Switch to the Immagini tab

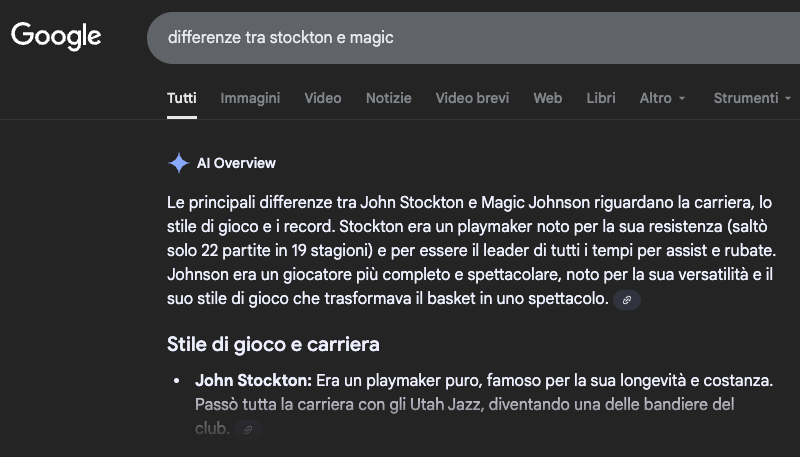pyautogui.click(x=250, y=98)
